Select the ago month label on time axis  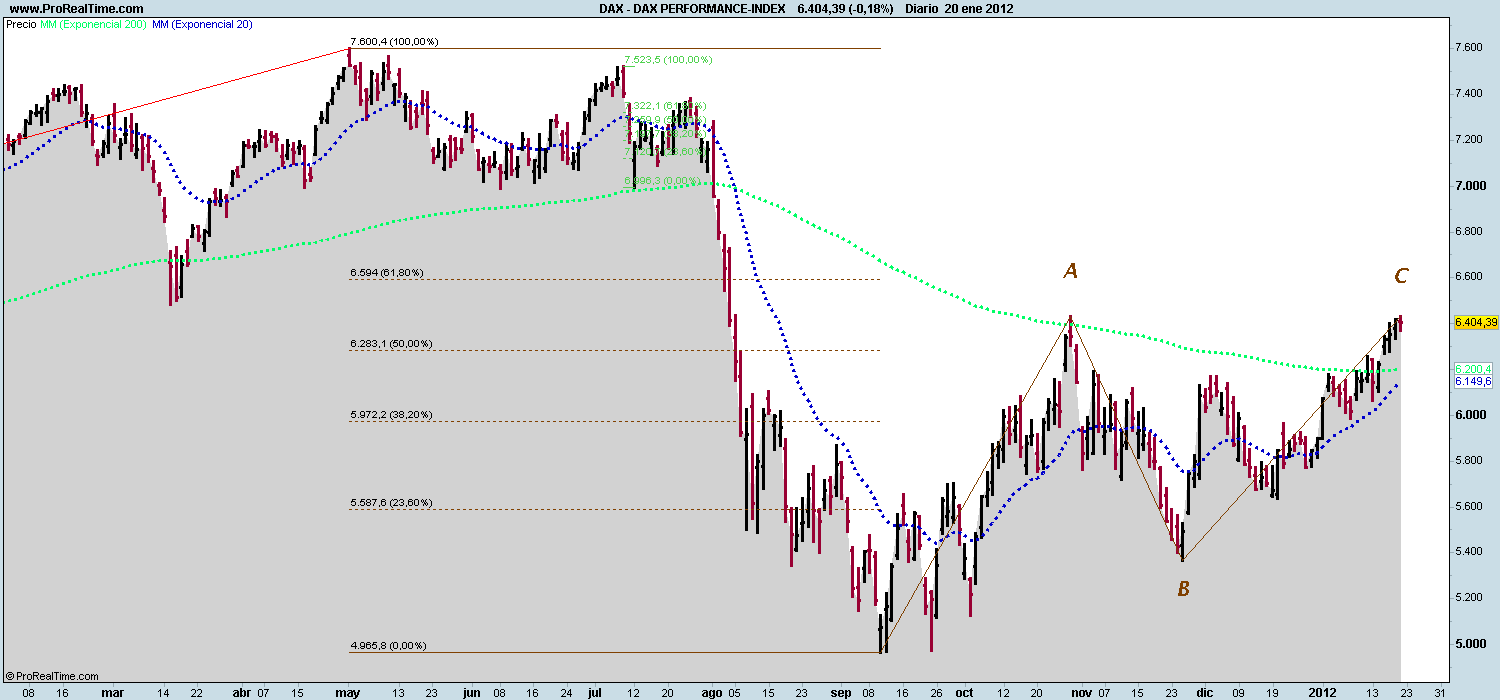click(711, 691)
